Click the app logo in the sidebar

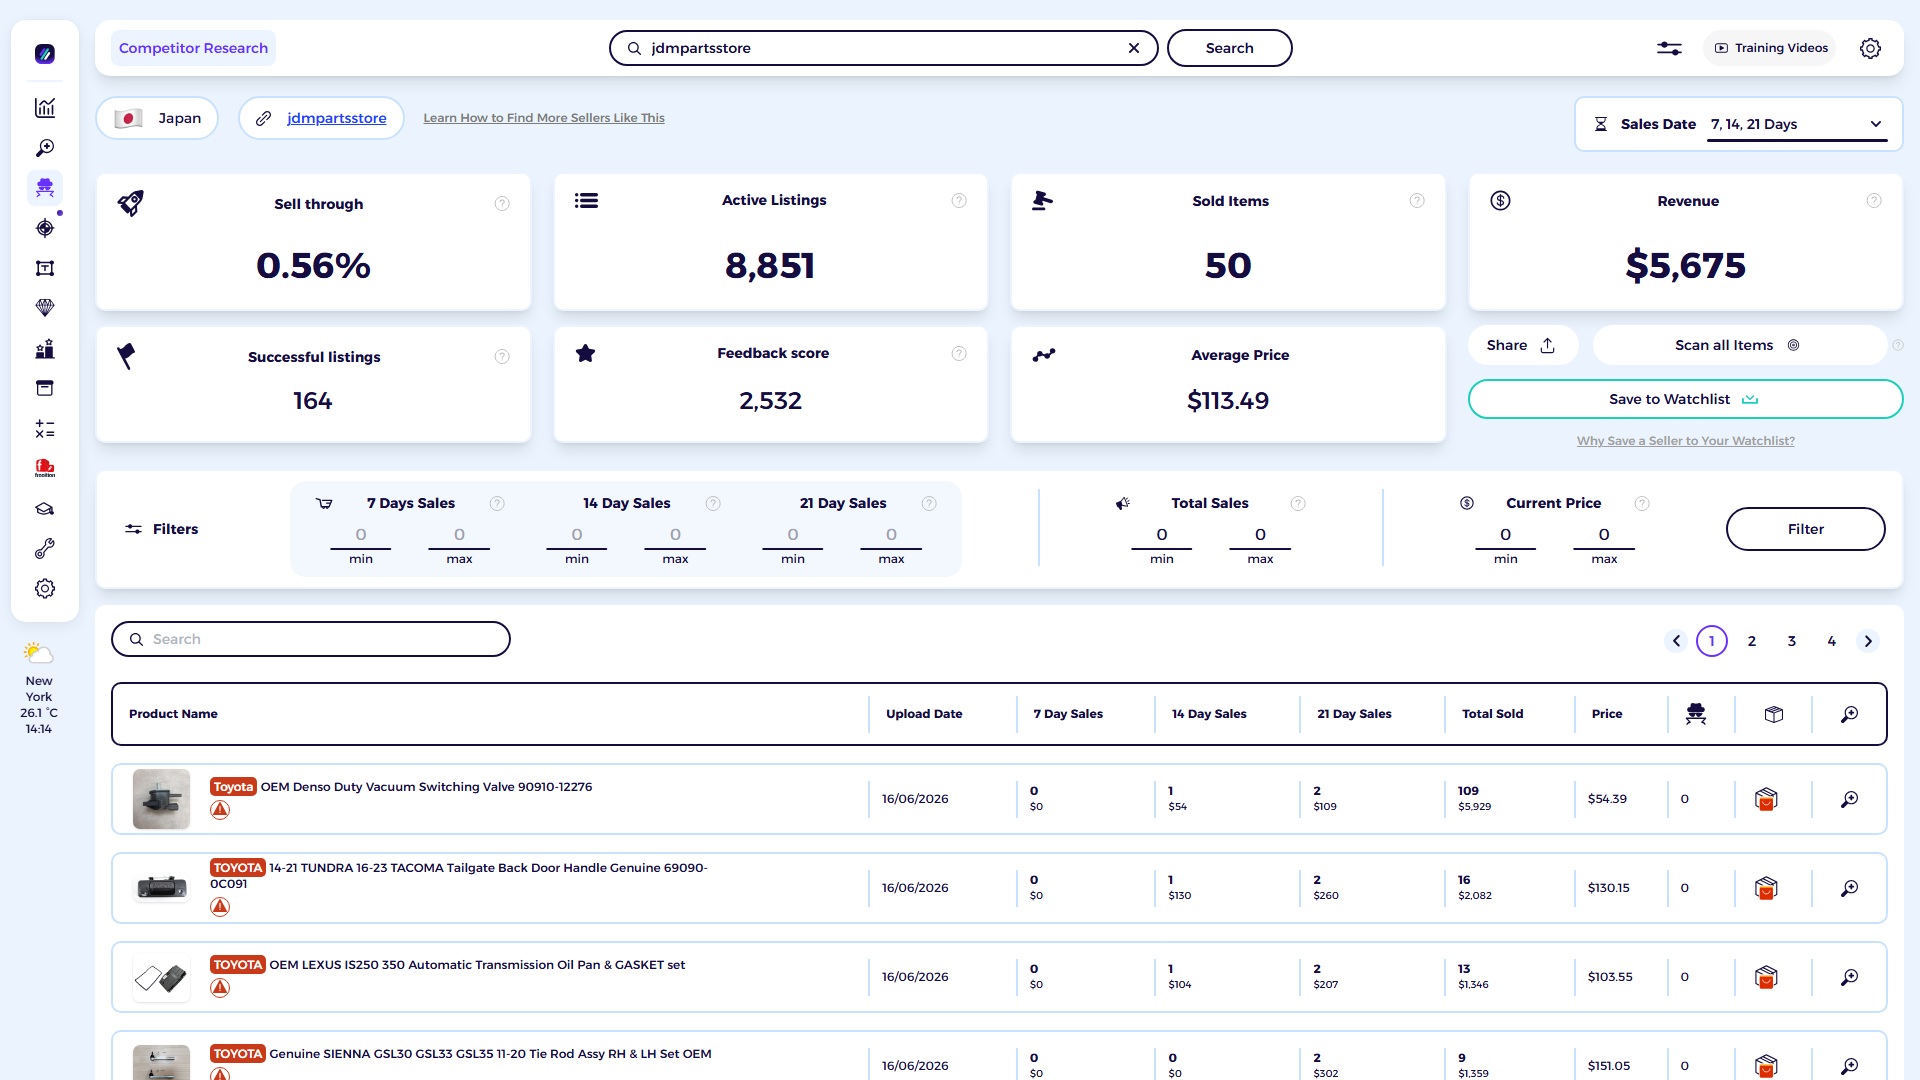pyautogui.click(x=45, y=54)
